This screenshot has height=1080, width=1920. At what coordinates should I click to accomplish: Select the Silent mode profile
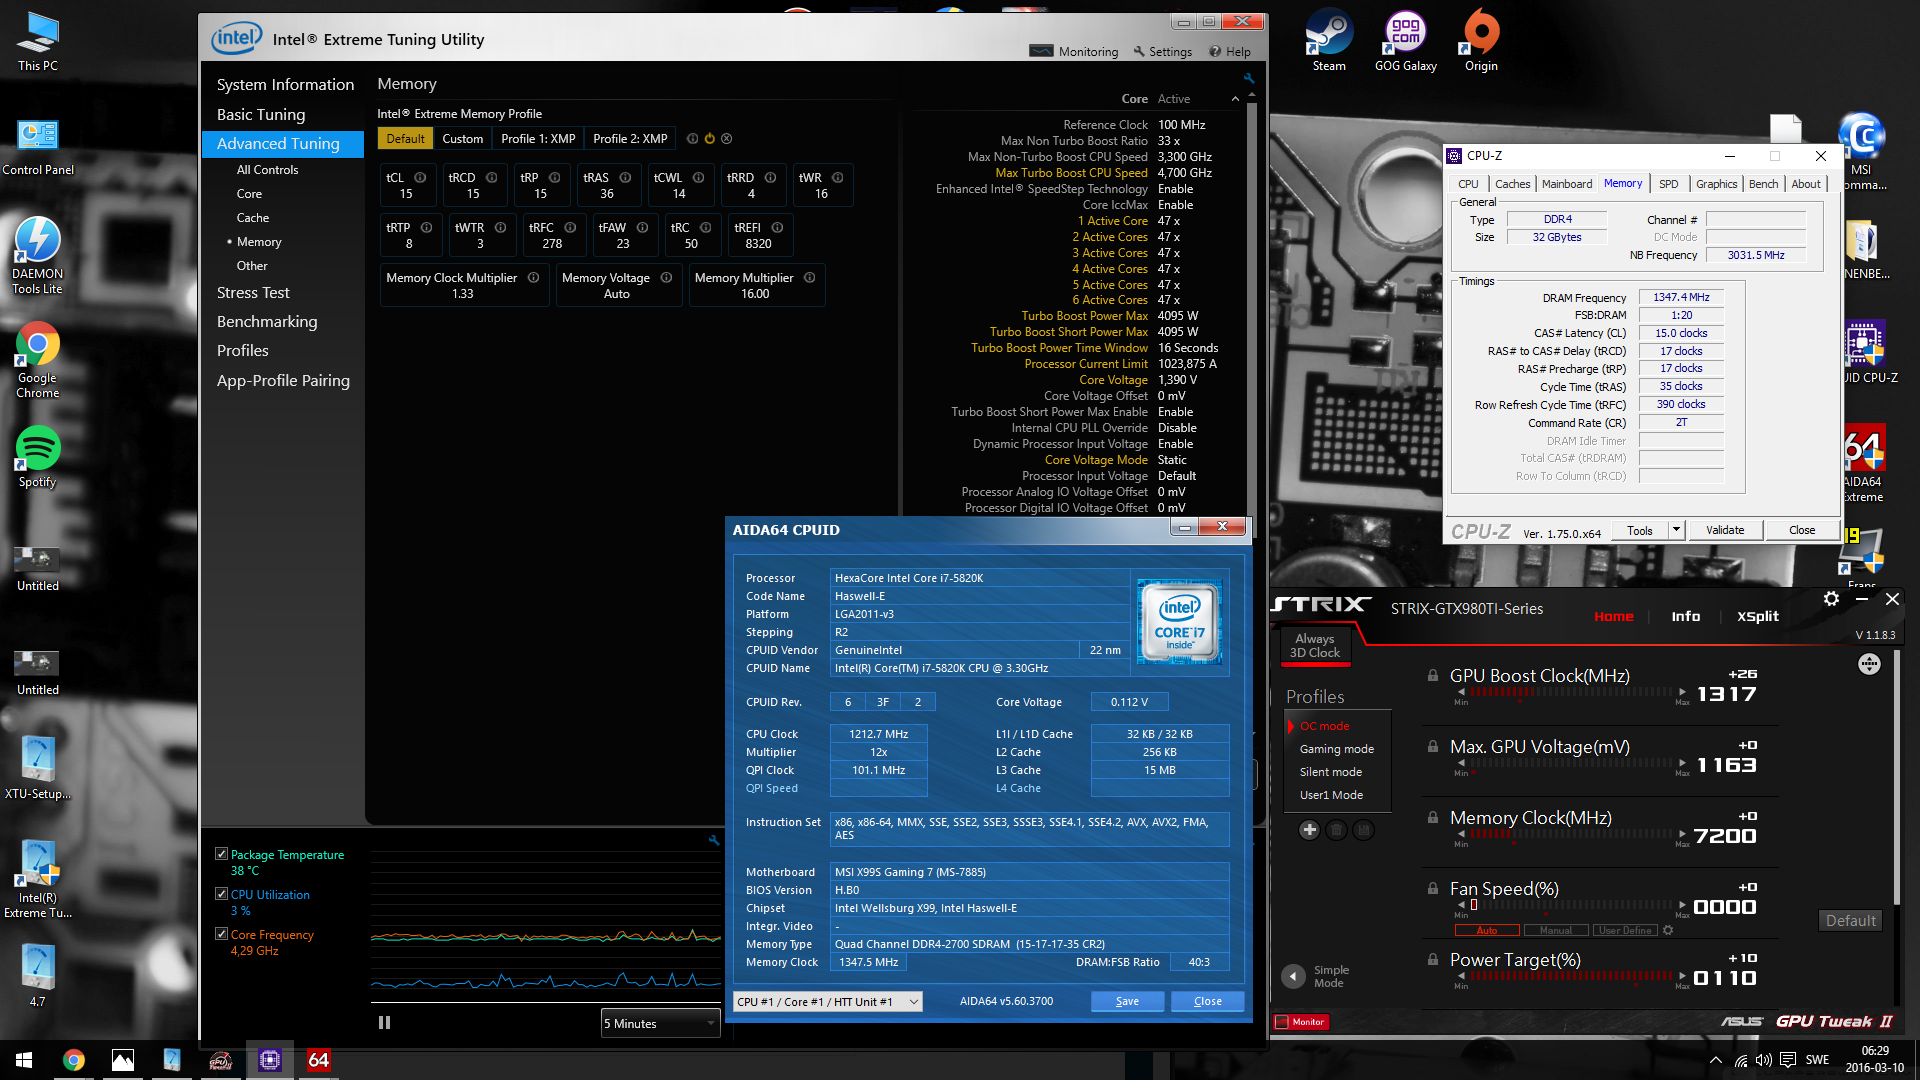click(x=1330, y=772)
